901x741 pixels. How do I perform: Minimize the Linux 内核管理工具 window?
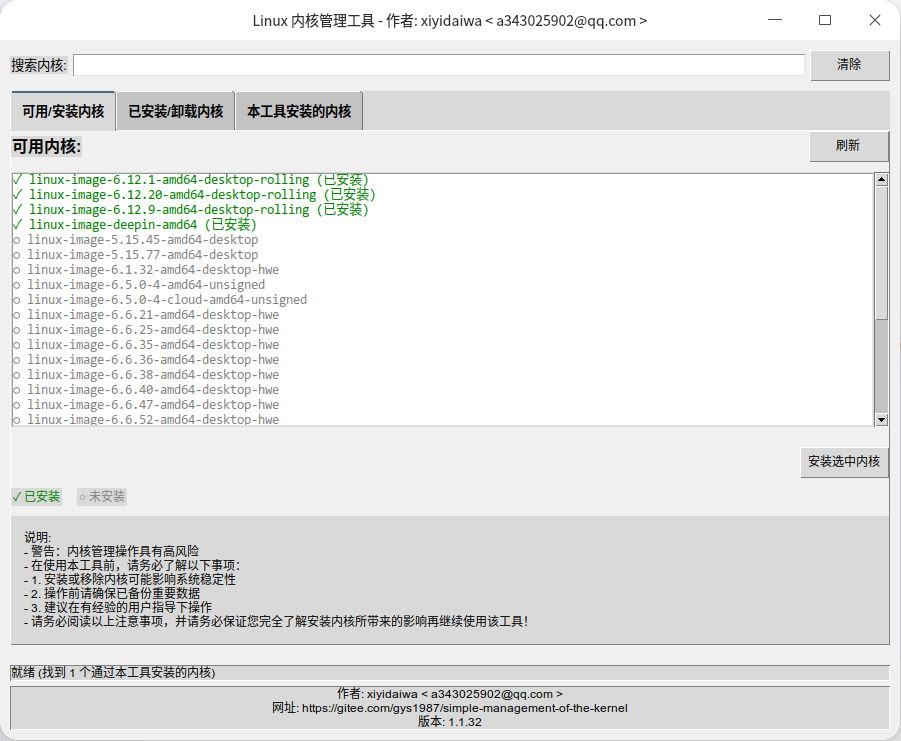tap(775, 20)
